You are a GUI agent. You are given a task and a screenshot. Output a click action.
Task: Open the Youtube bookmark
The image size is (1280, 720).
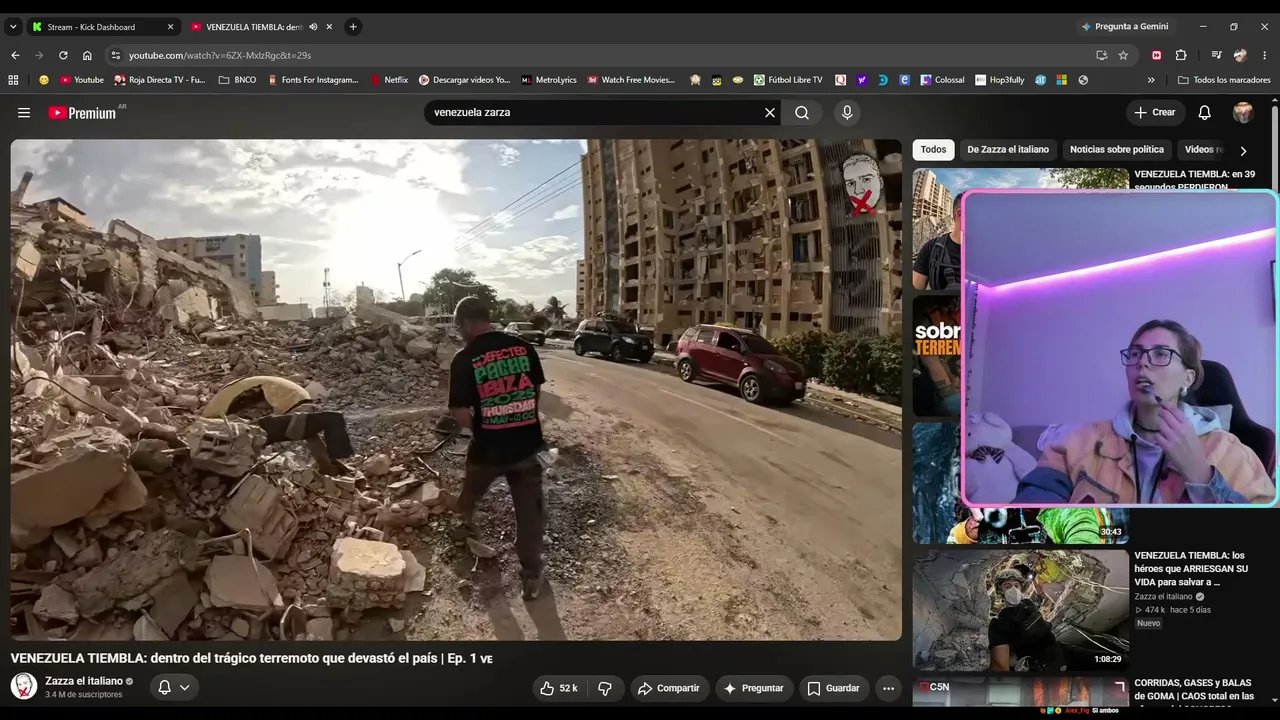[x=82, y=80]
